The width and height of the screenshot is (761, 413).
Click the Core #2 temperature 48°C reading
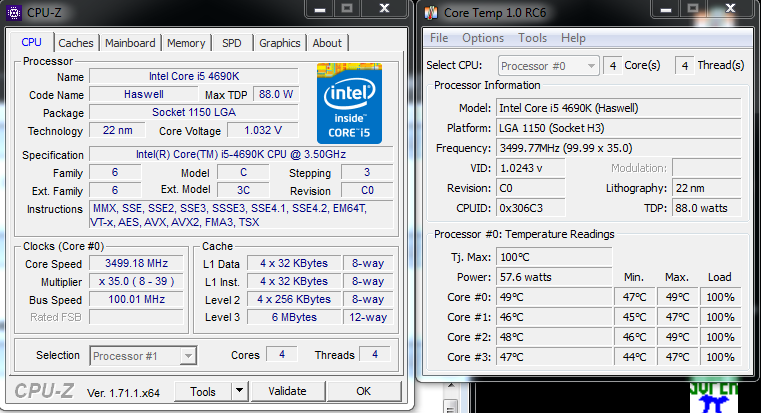554,337
